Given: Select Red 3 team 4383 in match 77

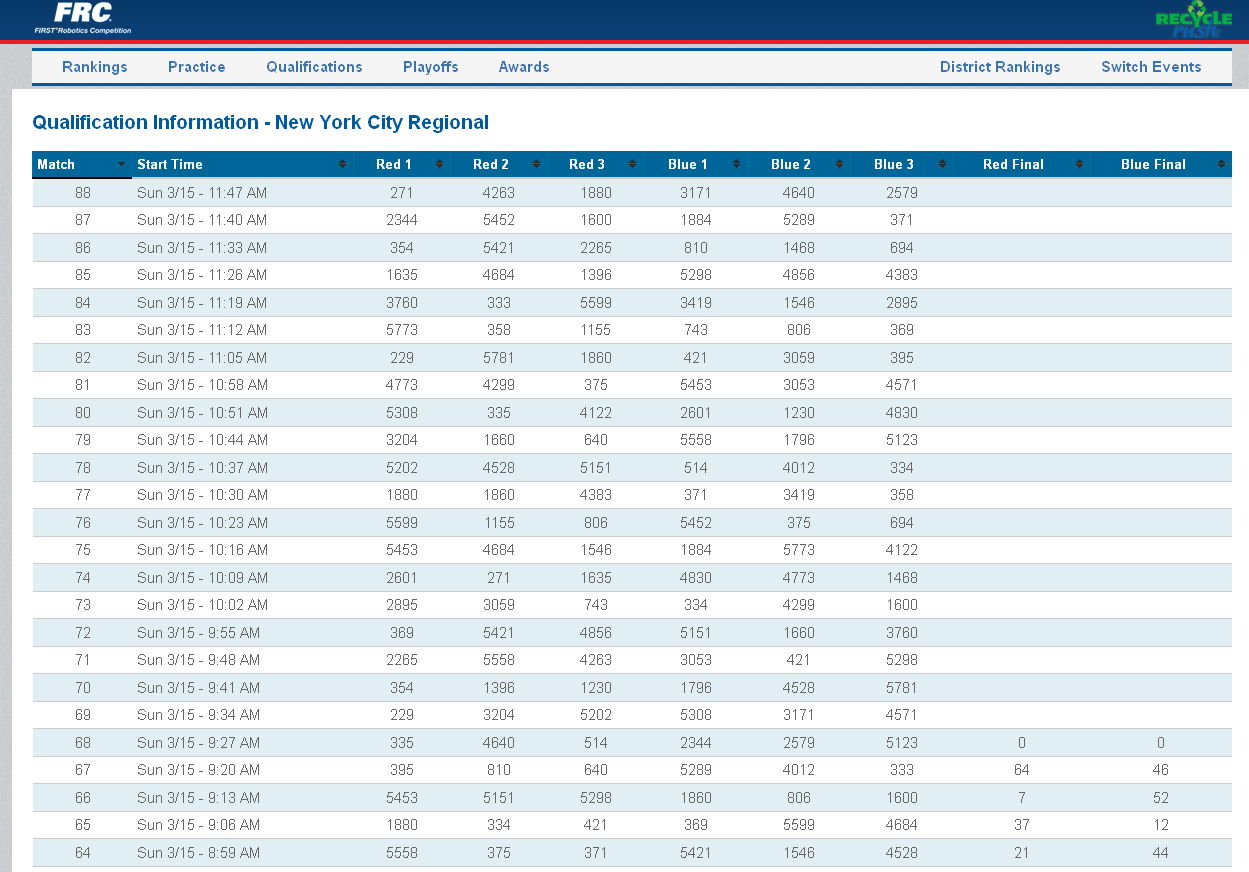Looking at the screenshot, I should coord(595,495).
